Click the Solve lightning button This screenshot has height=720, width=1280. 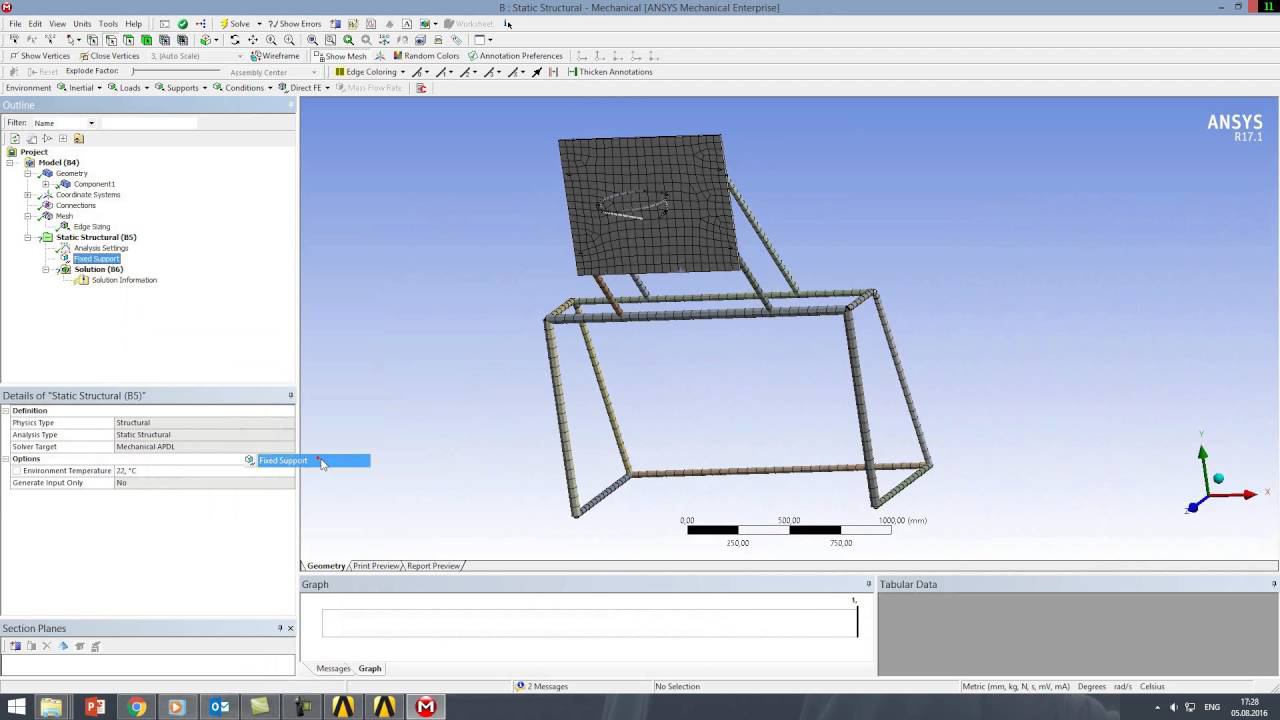point(235,24)
